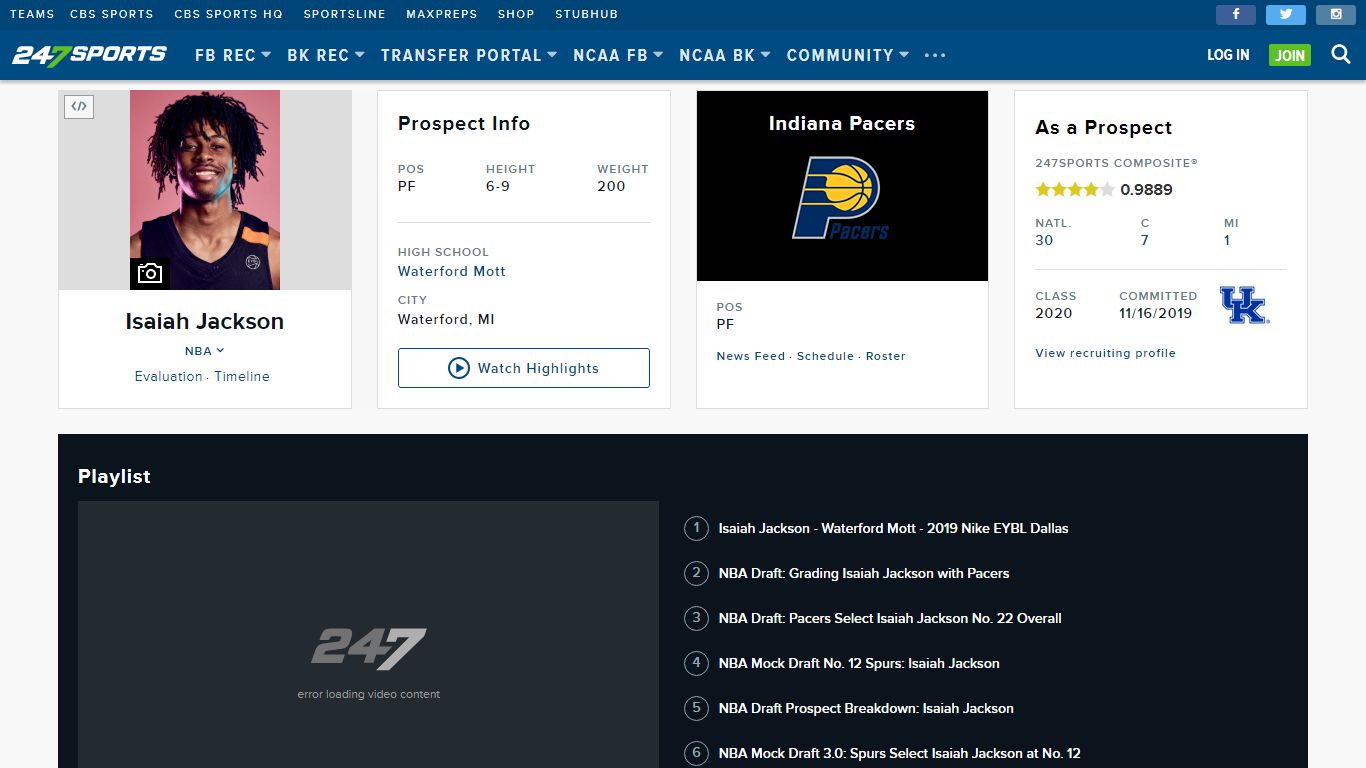
Task: Open TEAMS in top bar
Action: (32, 14)
